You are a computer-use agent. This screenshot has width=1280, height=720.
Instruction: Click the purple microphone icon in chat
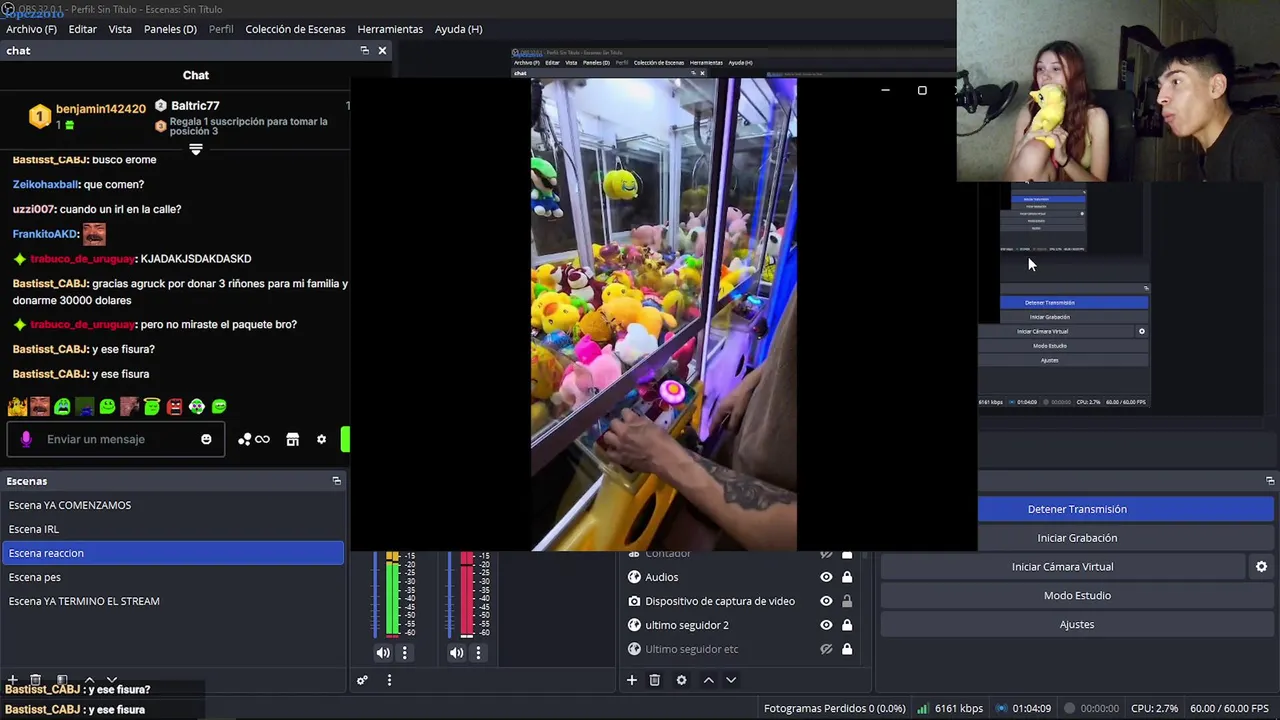pyautogui.click(x=26, y=439)
